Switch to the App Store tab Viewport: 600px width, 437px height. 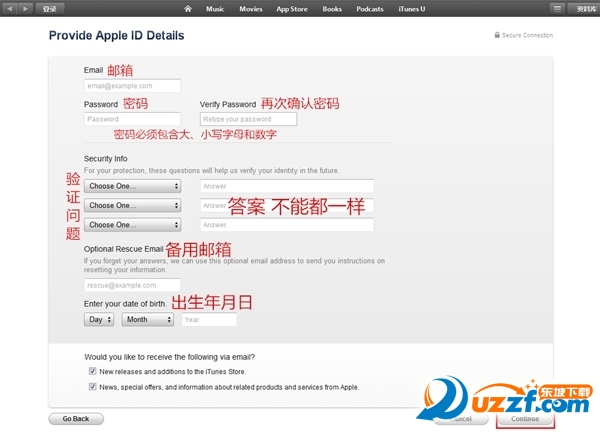292,9
